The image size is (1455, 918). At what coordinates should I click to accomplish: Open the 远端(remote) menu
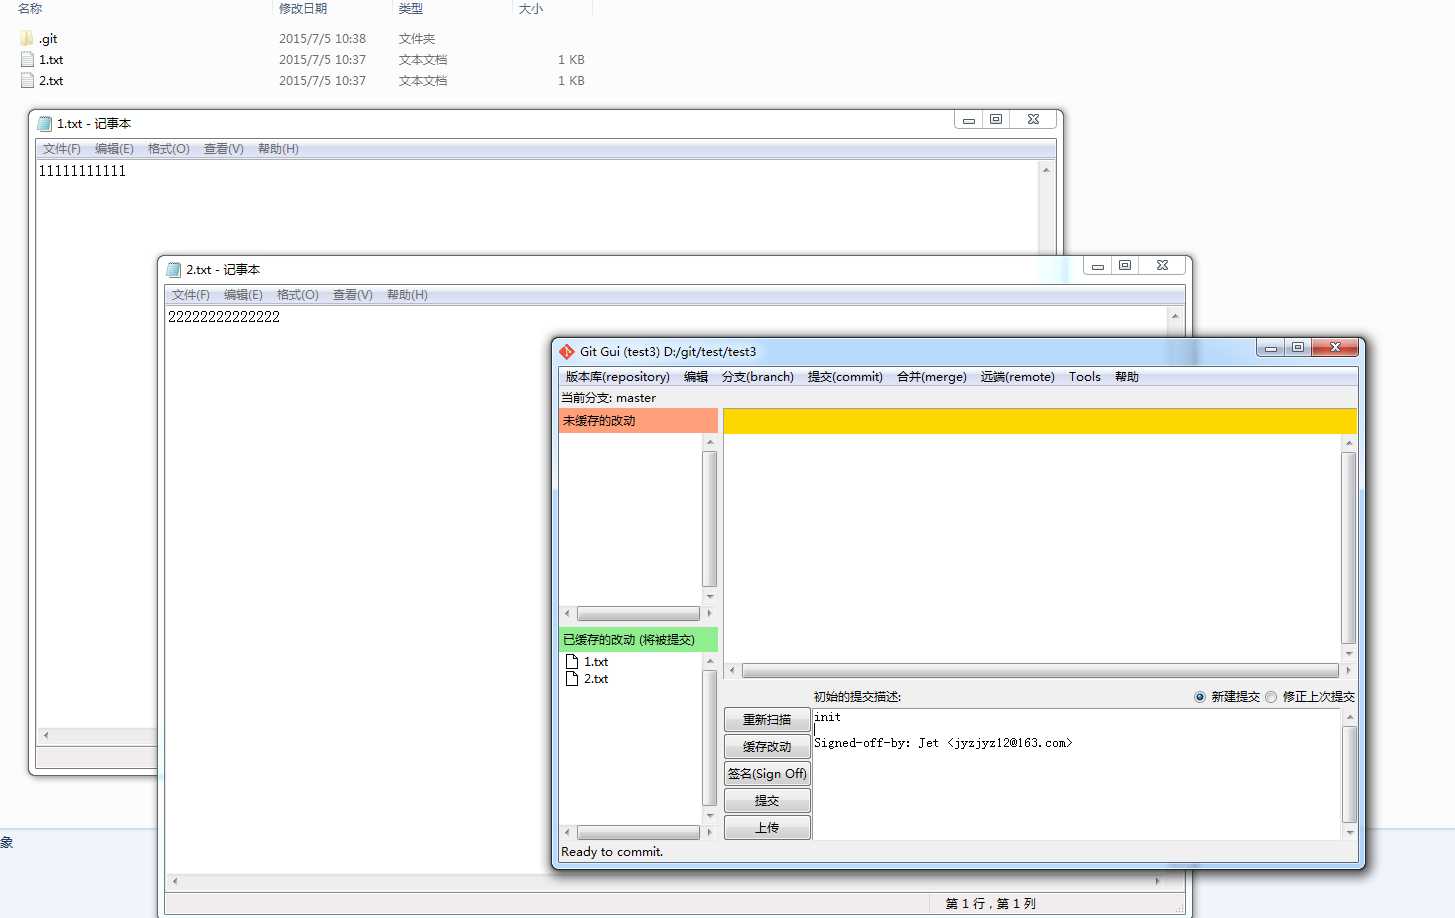[1018, 377]
